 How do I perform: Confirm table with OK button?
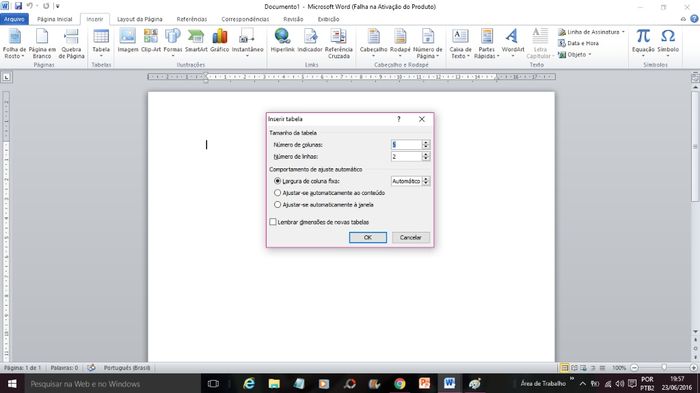tap(368, 238)
